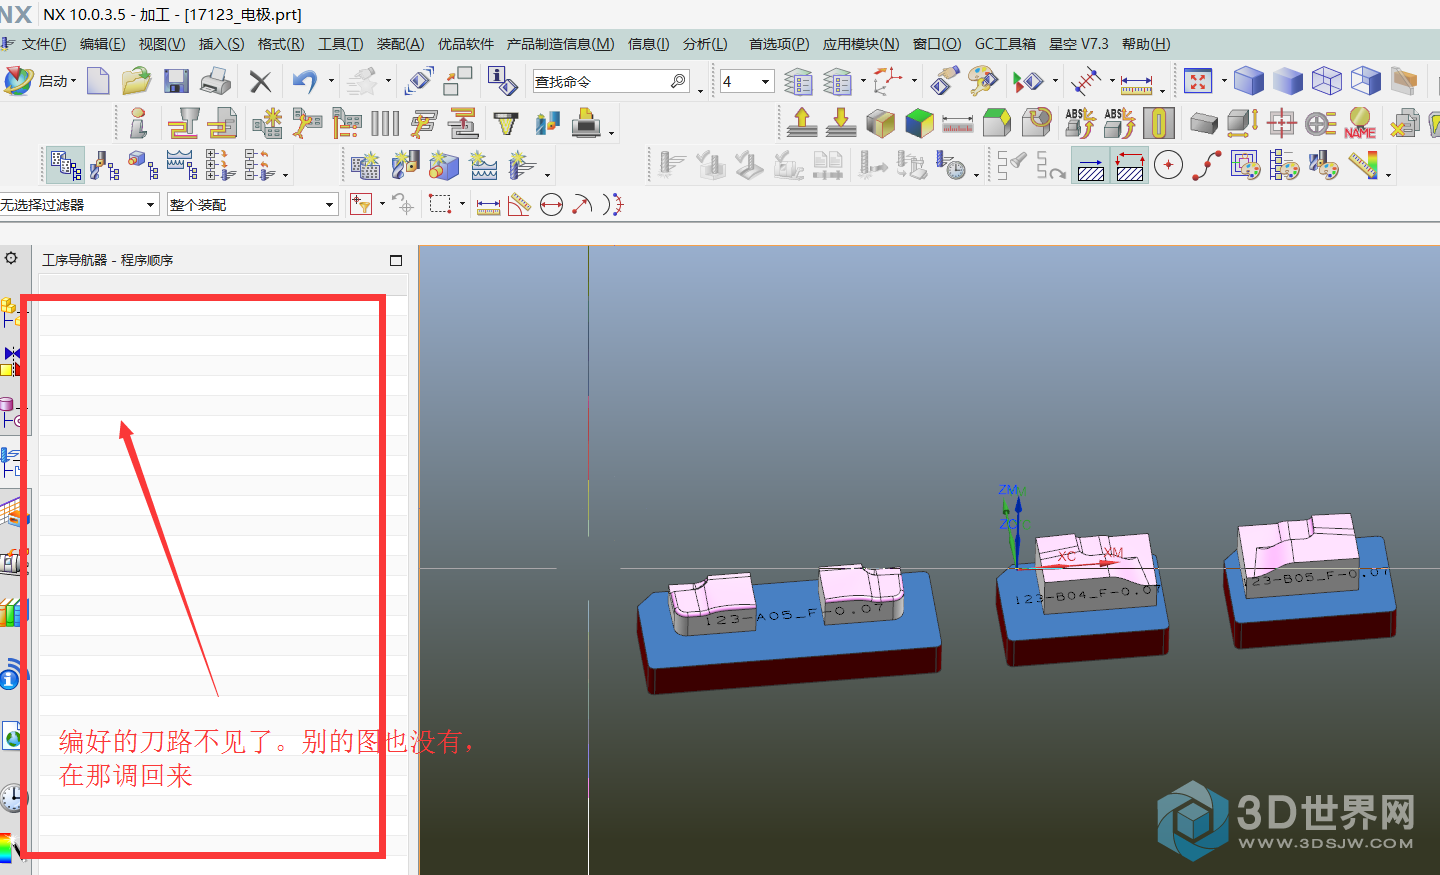Toggle the yellow oval slot button
This screenshot has height=875, width=1440.
coord(1158,123)
